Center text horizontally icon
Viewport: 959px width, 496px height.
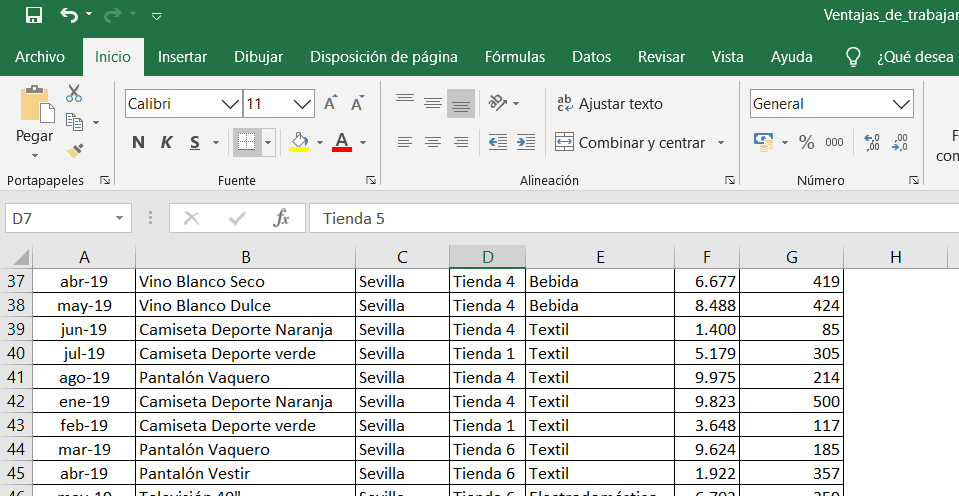point(433,143)
